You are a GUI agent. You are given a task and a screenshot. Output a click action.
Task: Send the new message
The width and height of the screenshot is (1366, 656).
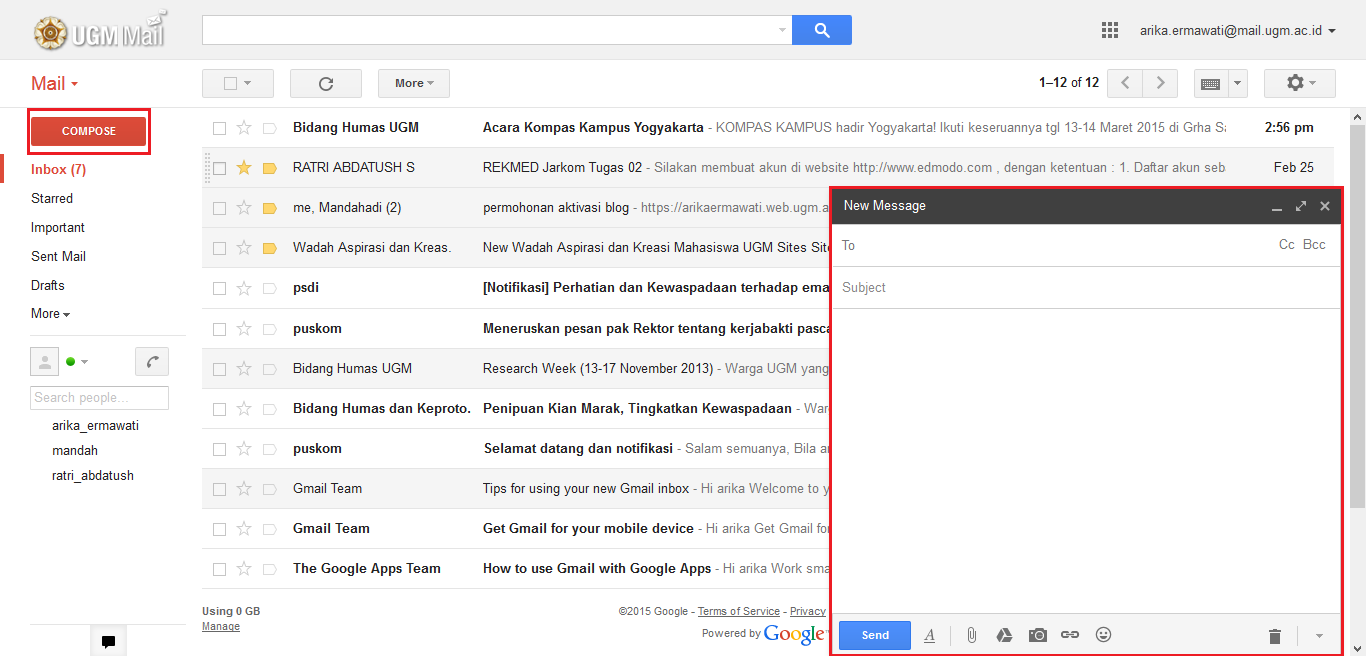875,635
